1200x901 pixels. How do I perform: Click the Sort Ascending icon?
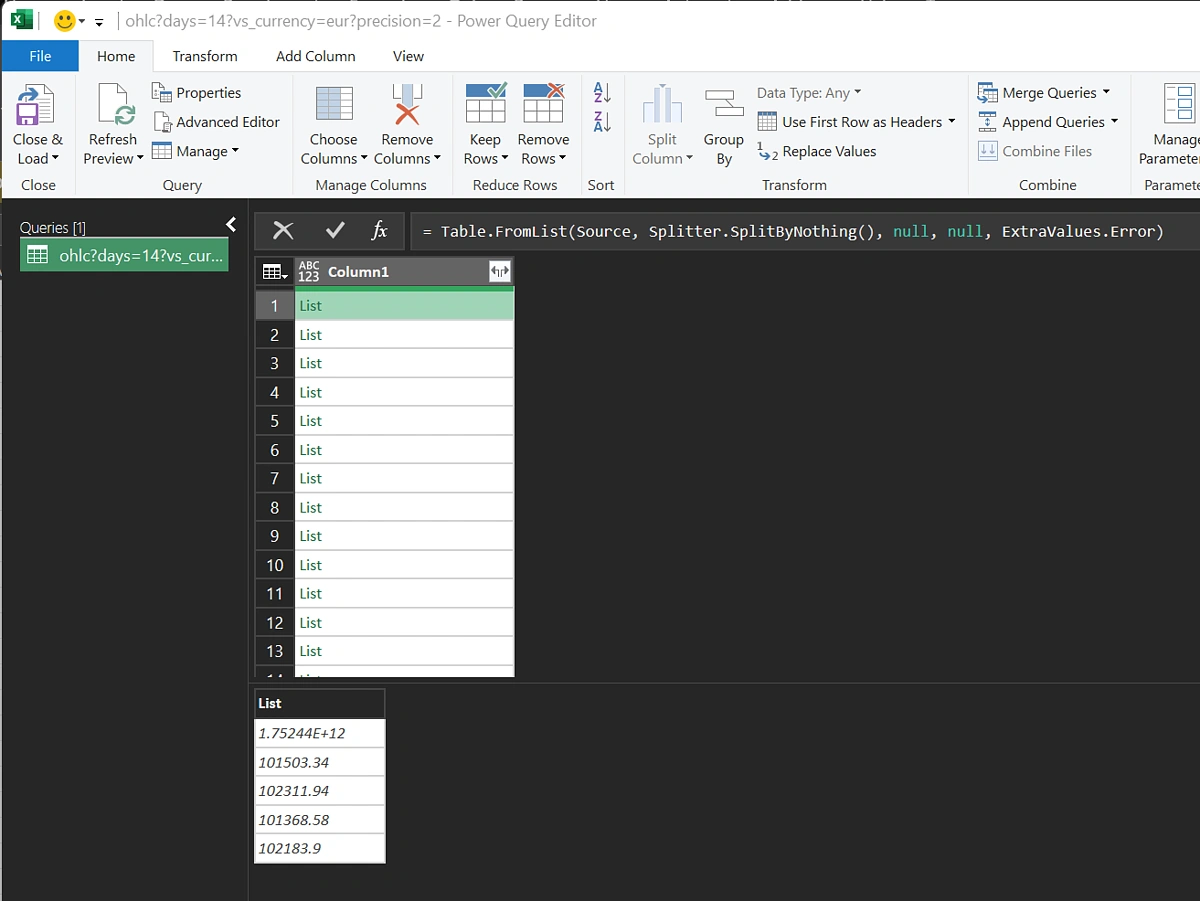602,93
